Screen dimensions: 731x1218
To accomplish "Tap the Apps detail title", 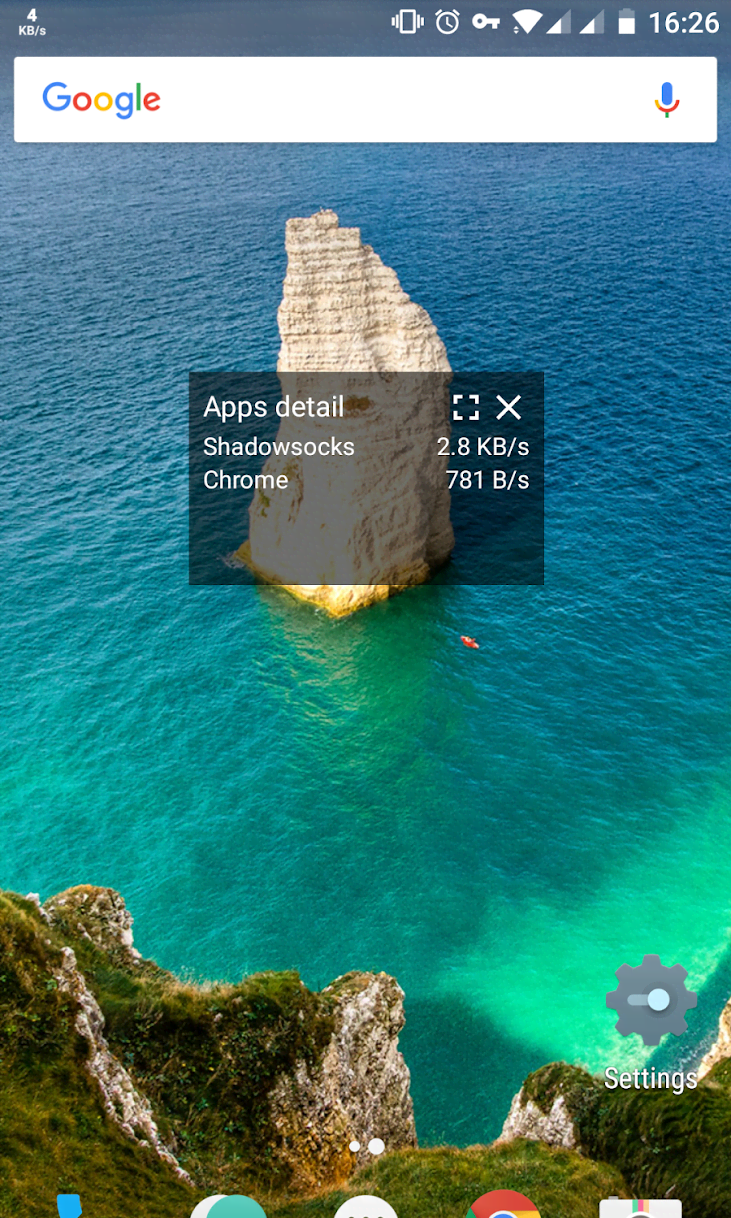I will point(273,407).
